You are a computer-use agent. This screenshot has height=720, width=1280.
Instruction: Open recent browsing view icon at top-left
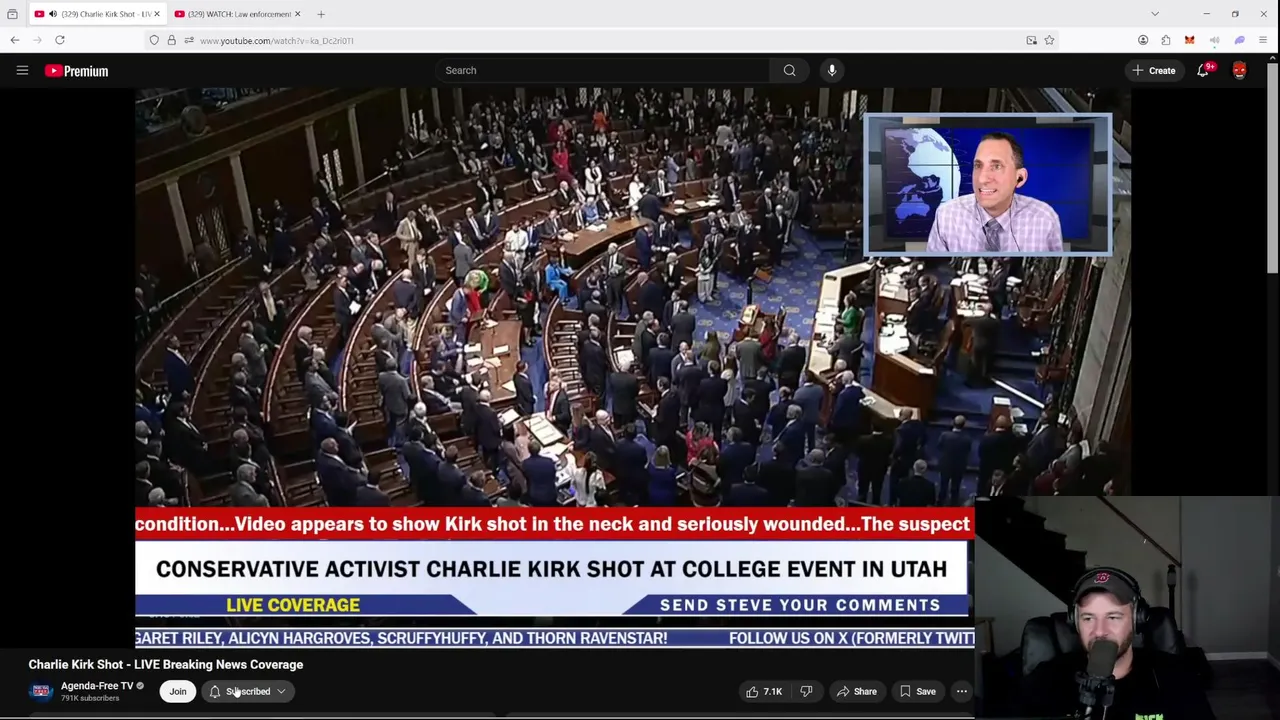click(12, 14)
